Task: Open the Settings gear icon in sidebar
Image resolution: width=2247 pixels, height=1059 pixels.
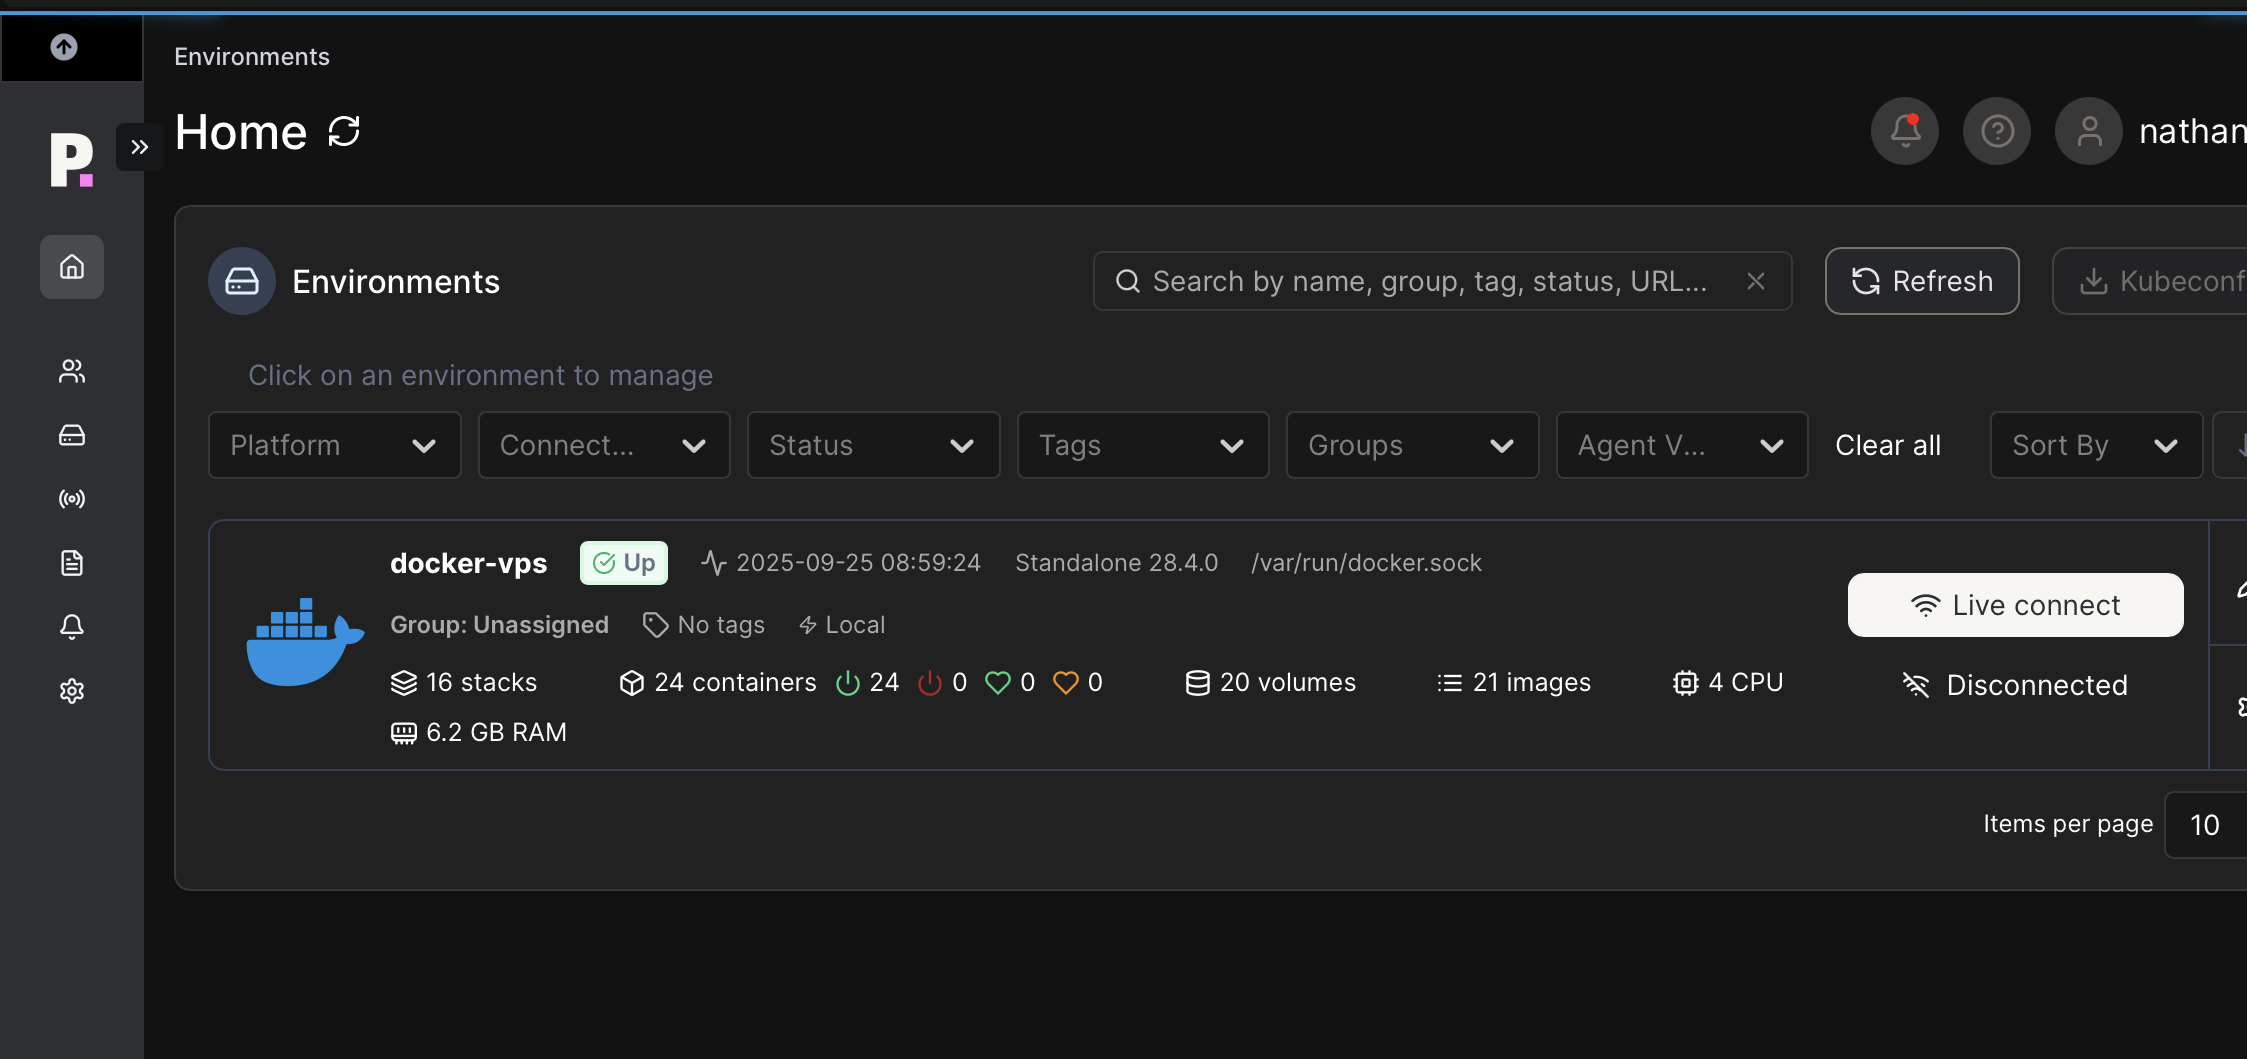Action: pos(72,691)
